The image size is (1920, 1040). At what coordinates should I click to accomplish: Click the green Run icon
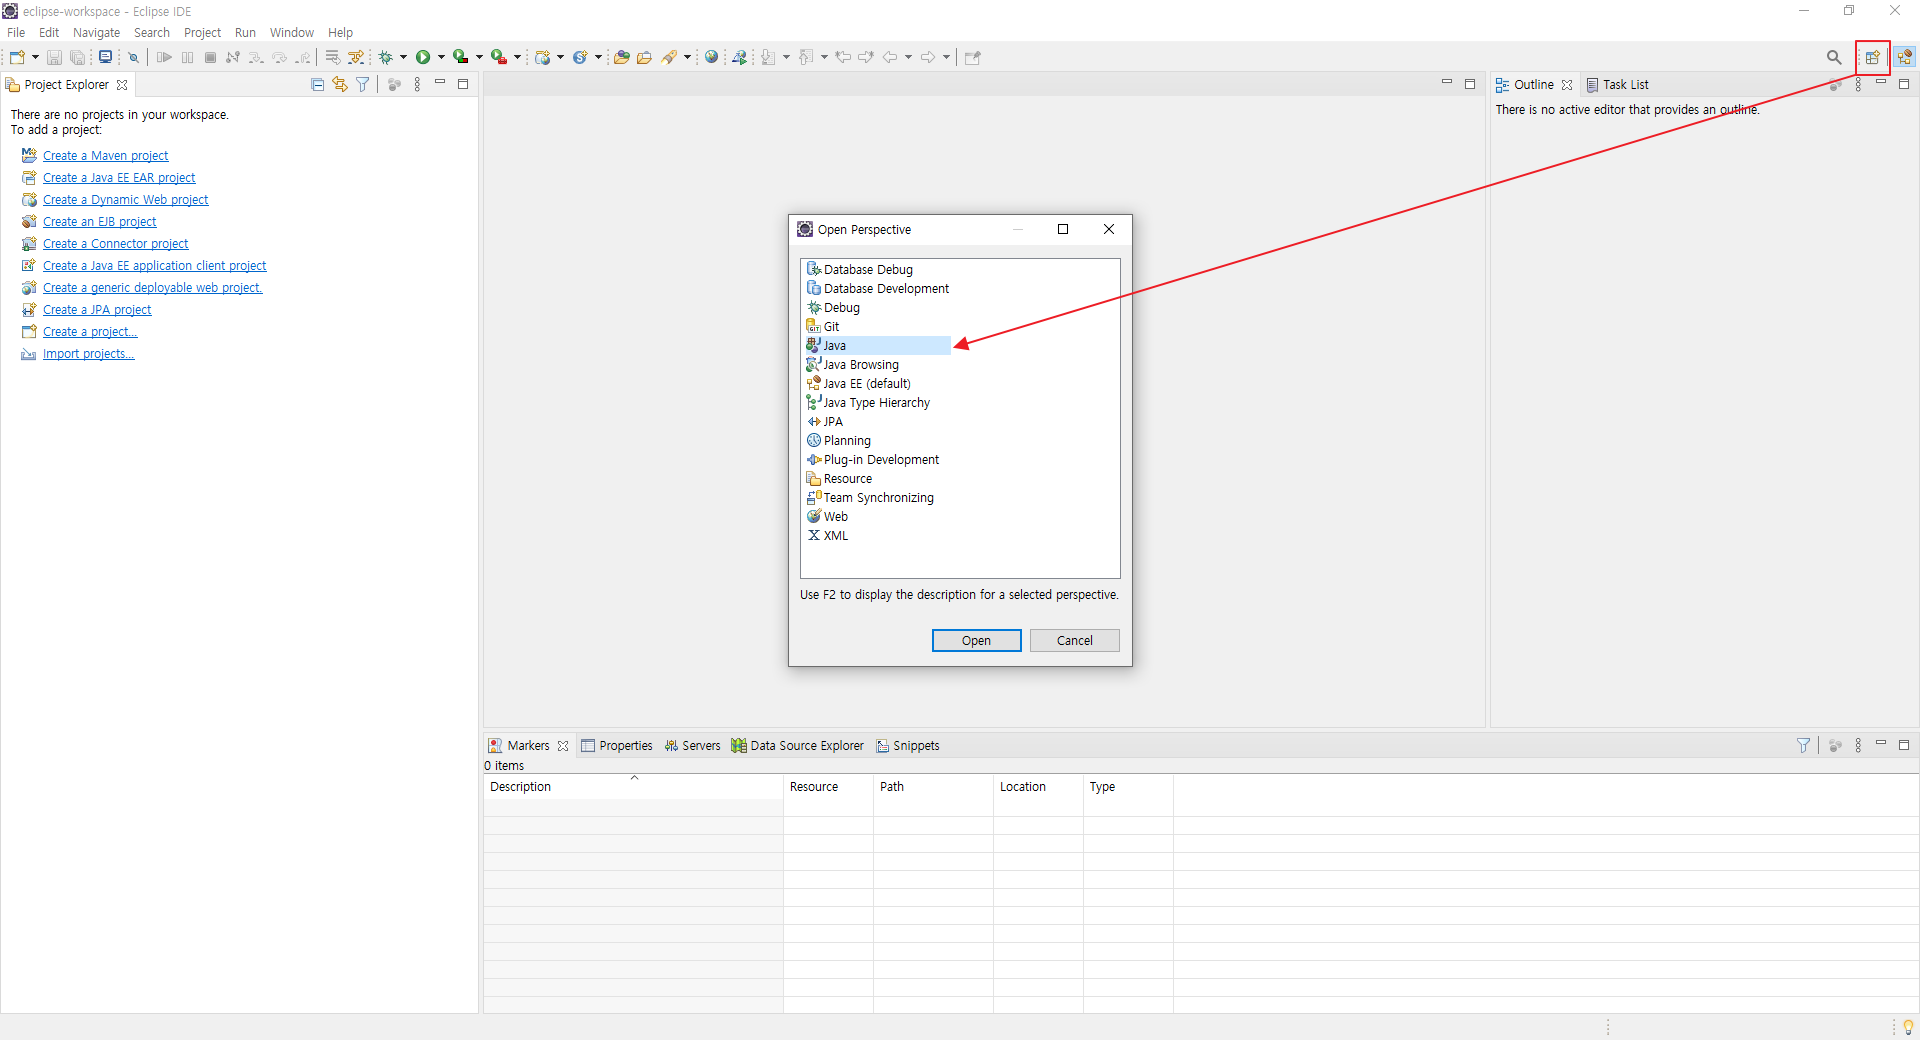click(x=423, y=57)
